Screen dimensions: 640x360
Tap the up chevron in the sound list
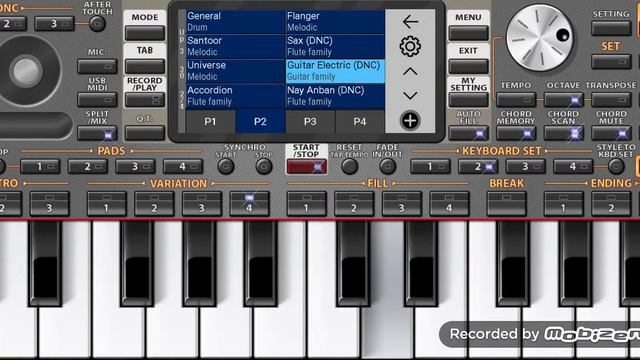pyautogui.click(x=410, y=72)
